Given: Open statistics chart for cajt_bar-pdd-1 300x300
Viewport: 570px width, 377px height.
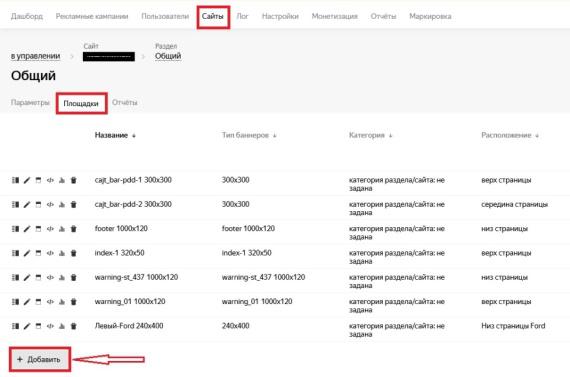Looking at the screenshot, I should [x=62, y=180].
